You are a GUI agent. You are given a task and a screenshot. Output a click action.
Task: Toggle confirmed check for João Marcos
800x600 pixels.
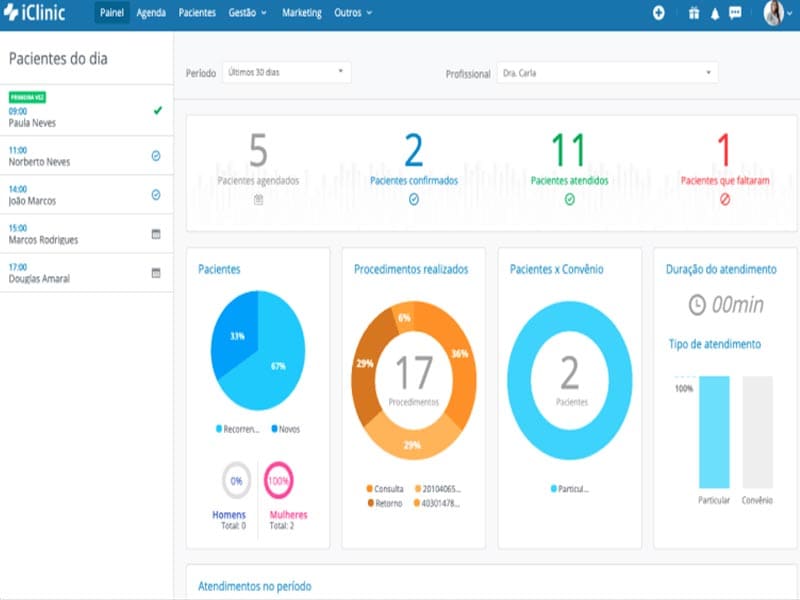[x=156, y=194]
